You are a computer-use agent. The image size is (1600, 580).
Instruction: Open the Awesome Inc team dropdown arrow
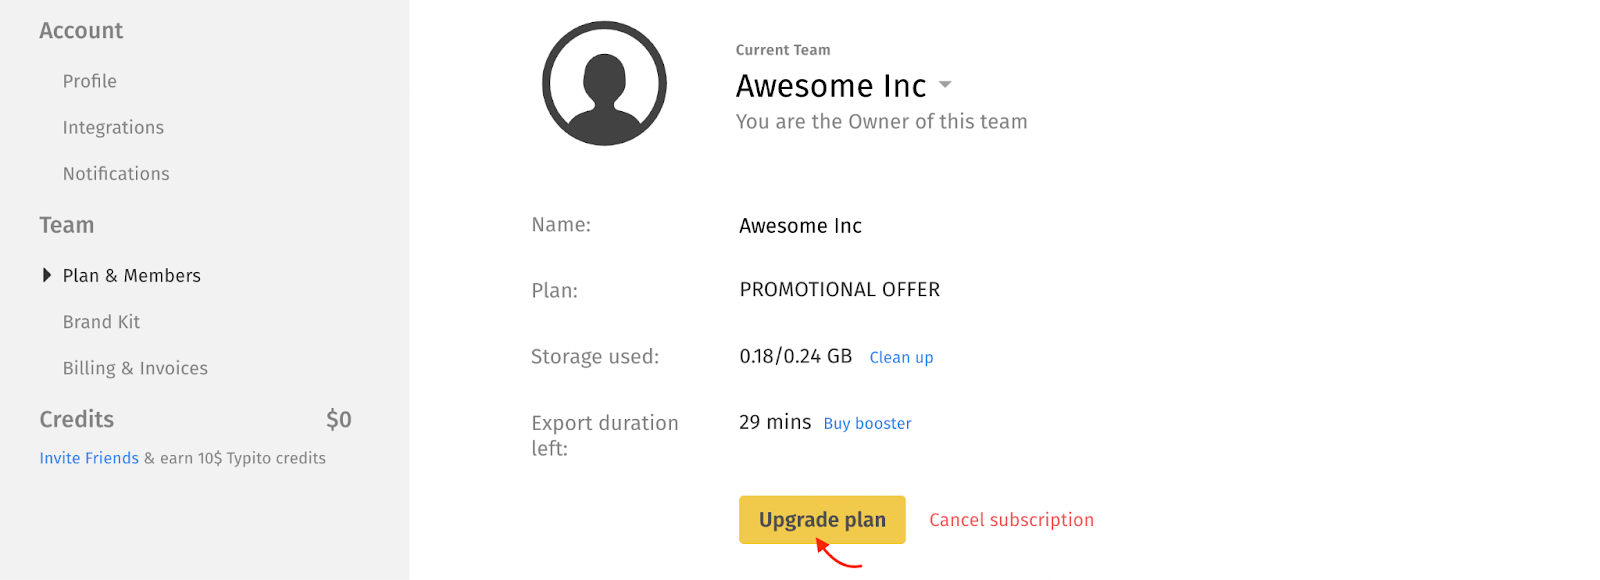tap(945, 85)
